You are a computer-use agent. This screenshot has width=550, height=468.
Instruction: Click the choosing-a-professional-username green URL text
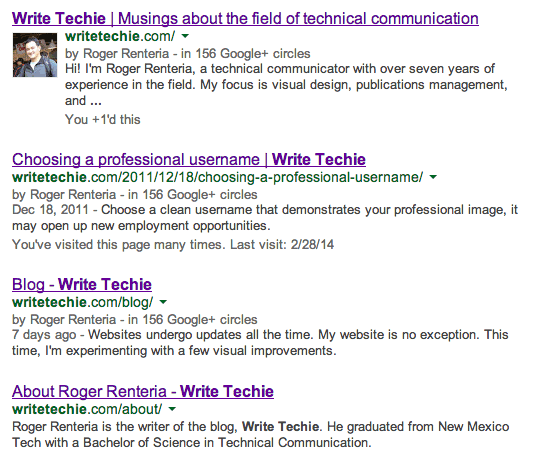[217, 177]
